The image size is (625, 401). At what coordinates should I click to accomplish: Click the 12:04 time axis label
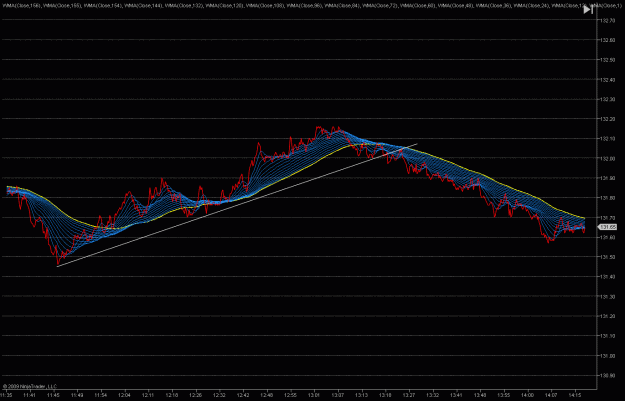coord(124,395)
